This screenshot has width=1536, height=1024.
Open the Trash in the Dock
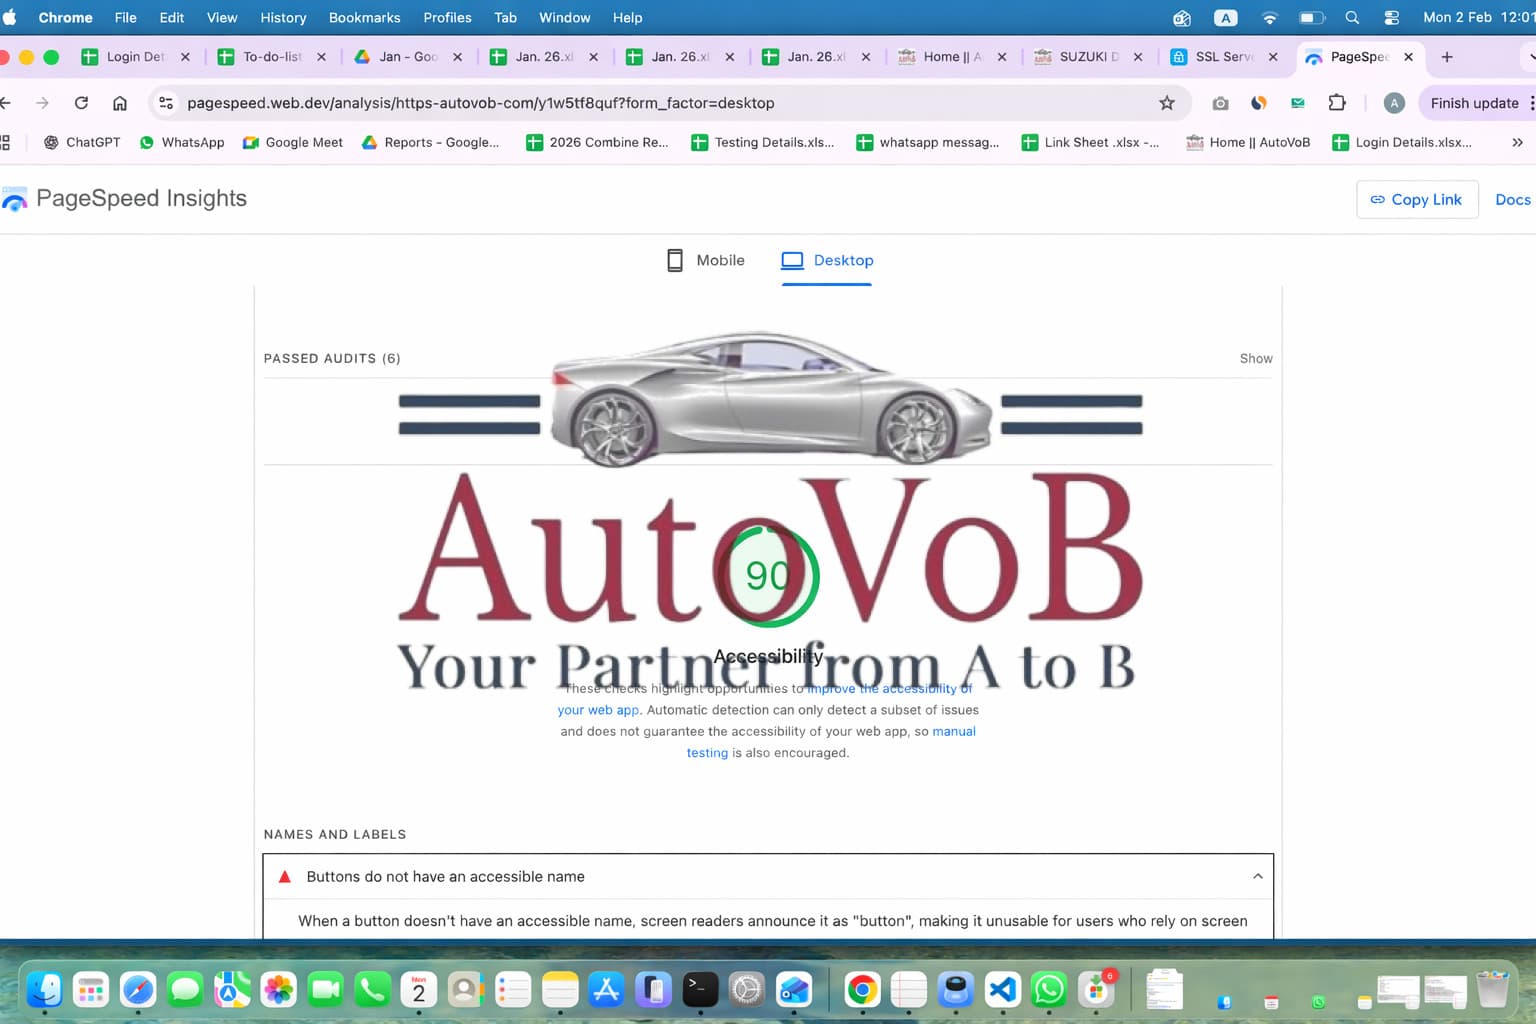click(1492, 989)
